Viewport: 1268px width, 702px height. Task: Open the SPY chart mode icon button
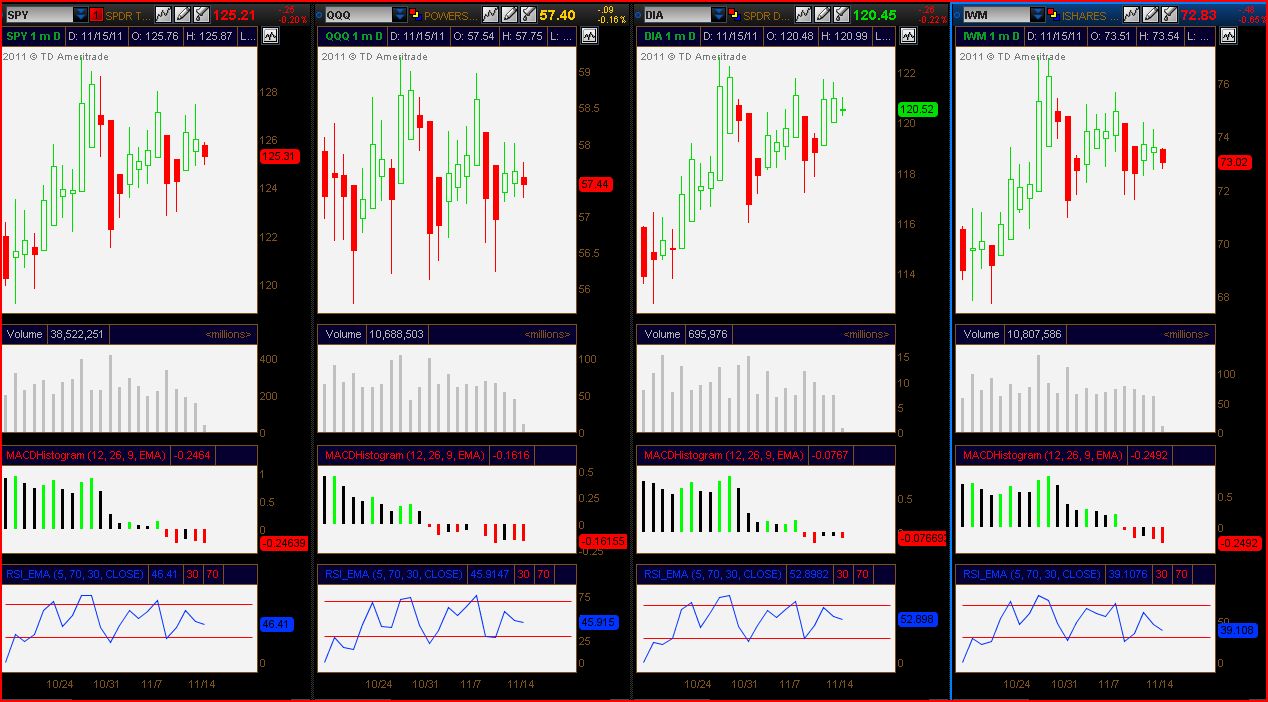point(271,35)
